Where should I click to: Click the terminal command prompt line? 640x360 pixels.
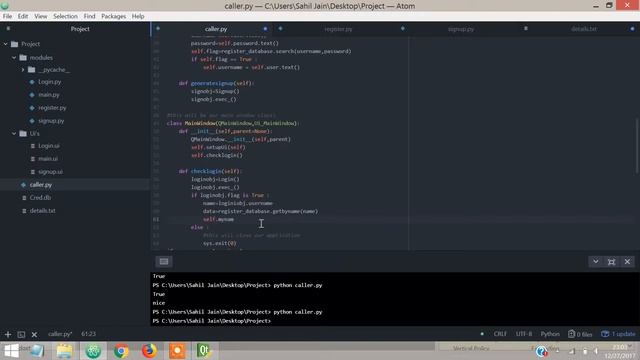pyautogui.click(x=211, y=321)
